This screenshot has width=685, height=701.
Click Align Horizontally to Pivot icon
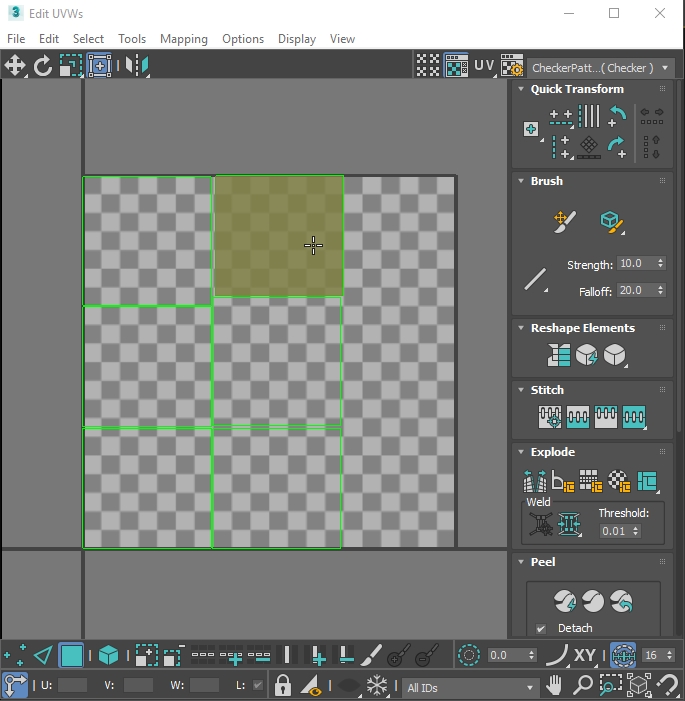561,118
